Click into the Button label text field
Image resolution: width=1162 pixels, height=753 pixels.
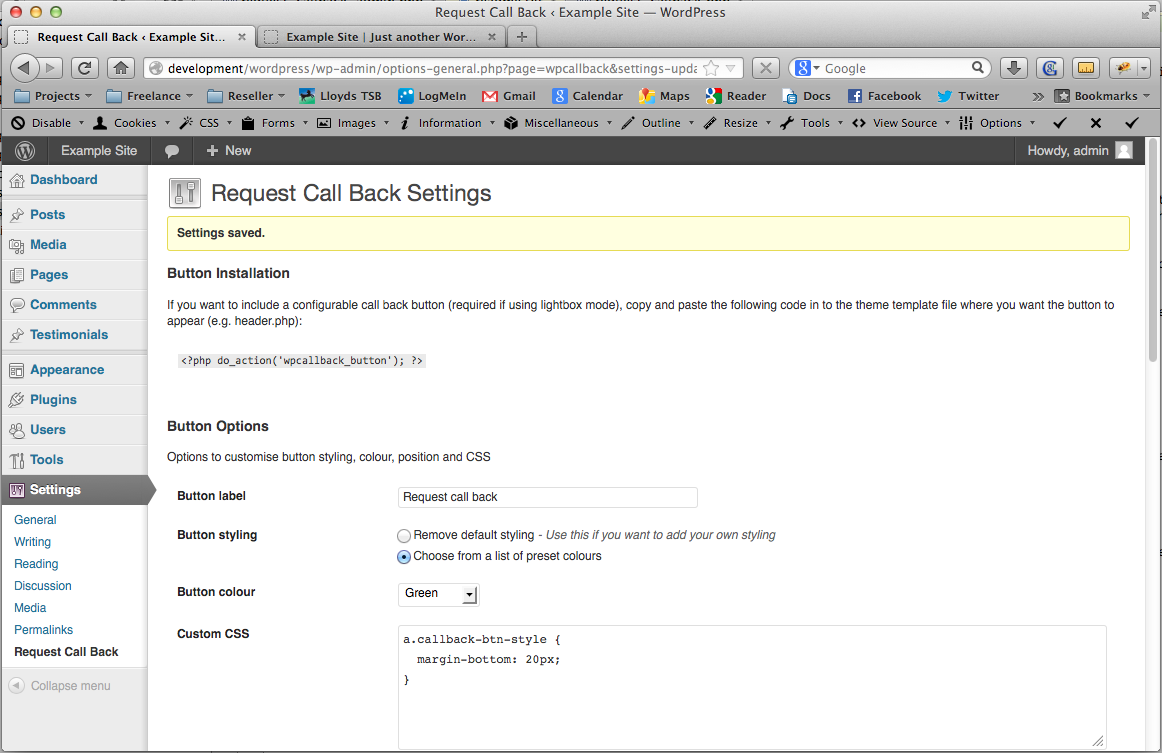coord(548,497)
